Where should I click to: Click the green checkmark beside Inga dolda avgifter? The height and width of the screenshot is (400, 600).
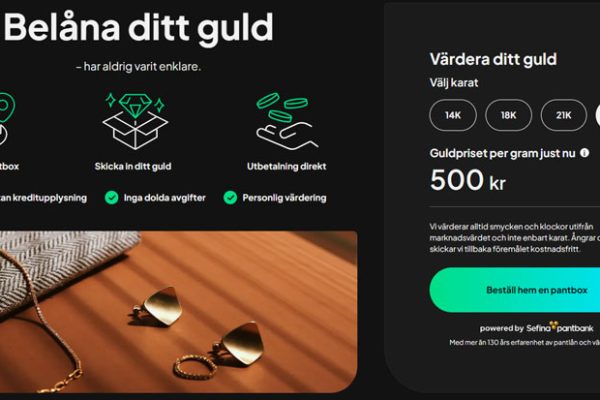click(111, 198)
